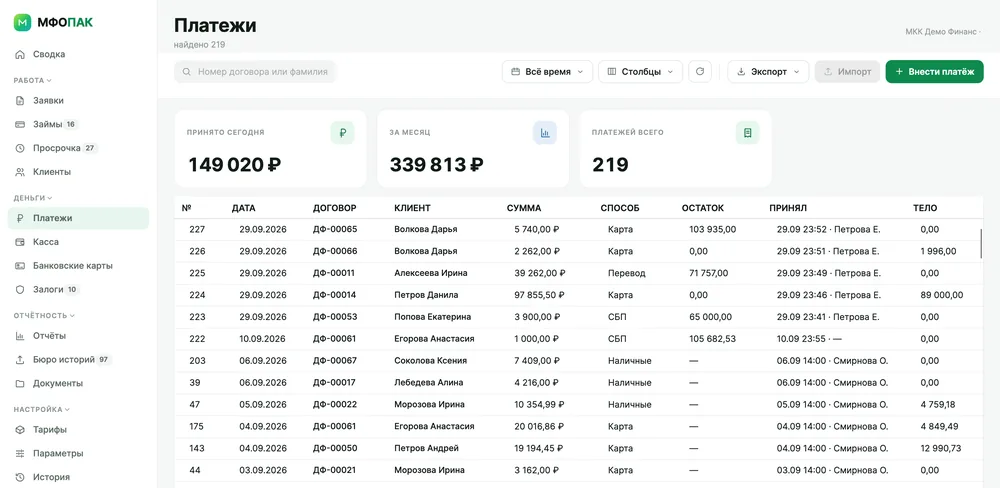Click the Документы folder icon

click(x=20, y=383)
